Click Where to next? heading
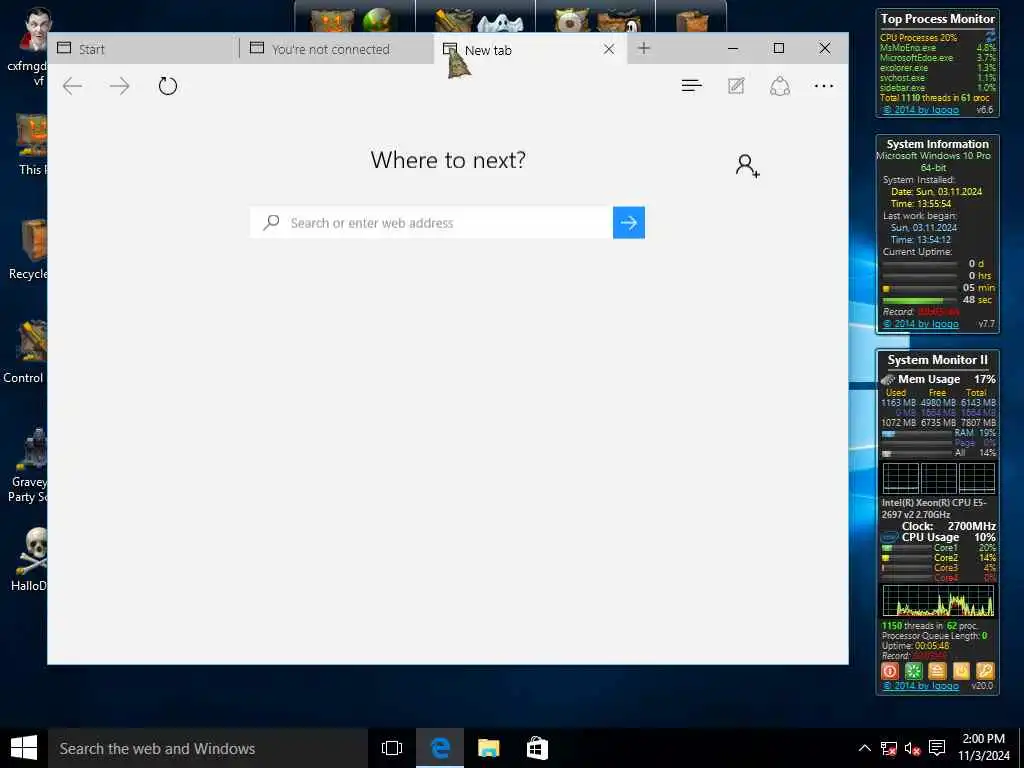This screenshot has height=768, width=1024. (448, 160)
